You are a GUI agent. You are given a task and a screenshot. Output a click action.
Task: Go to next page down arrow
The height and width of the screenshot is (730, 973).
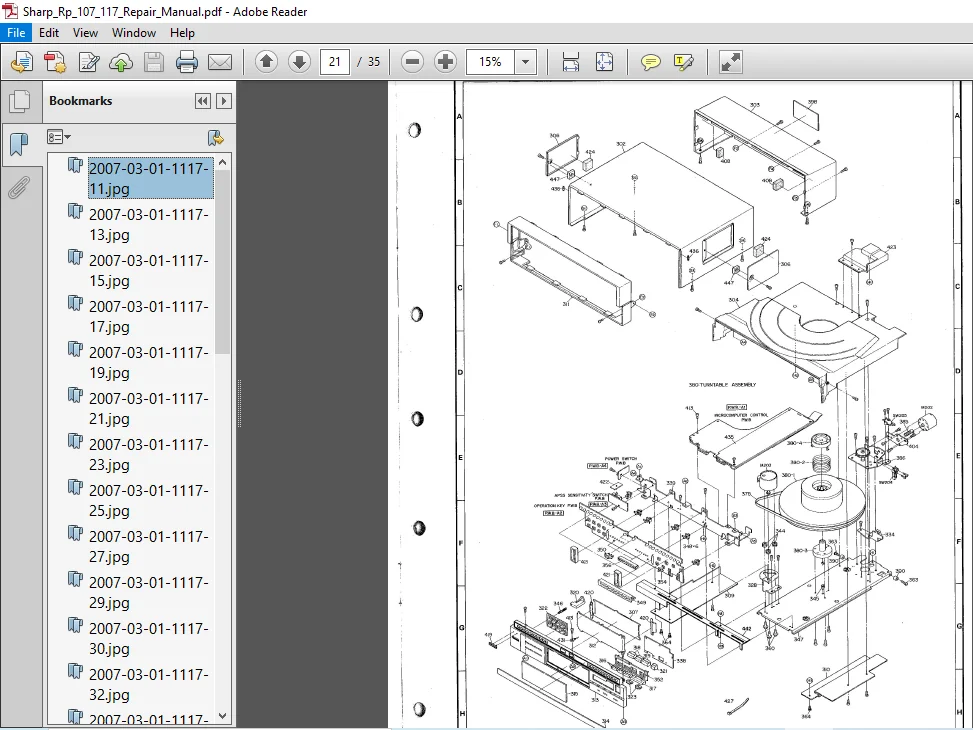[299, 61]
